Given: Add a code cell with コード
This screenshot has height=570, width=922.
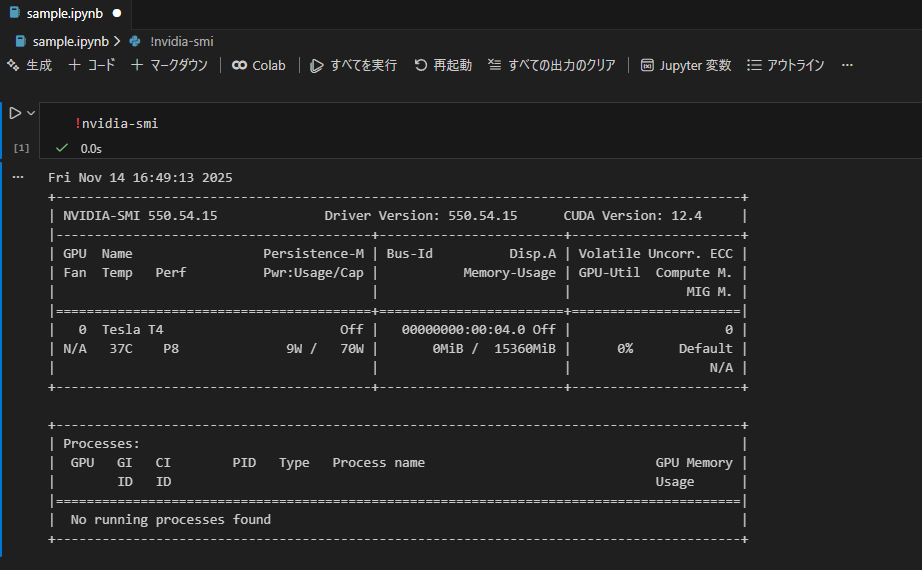Looking at the screenshot, I should coord(92,65).
